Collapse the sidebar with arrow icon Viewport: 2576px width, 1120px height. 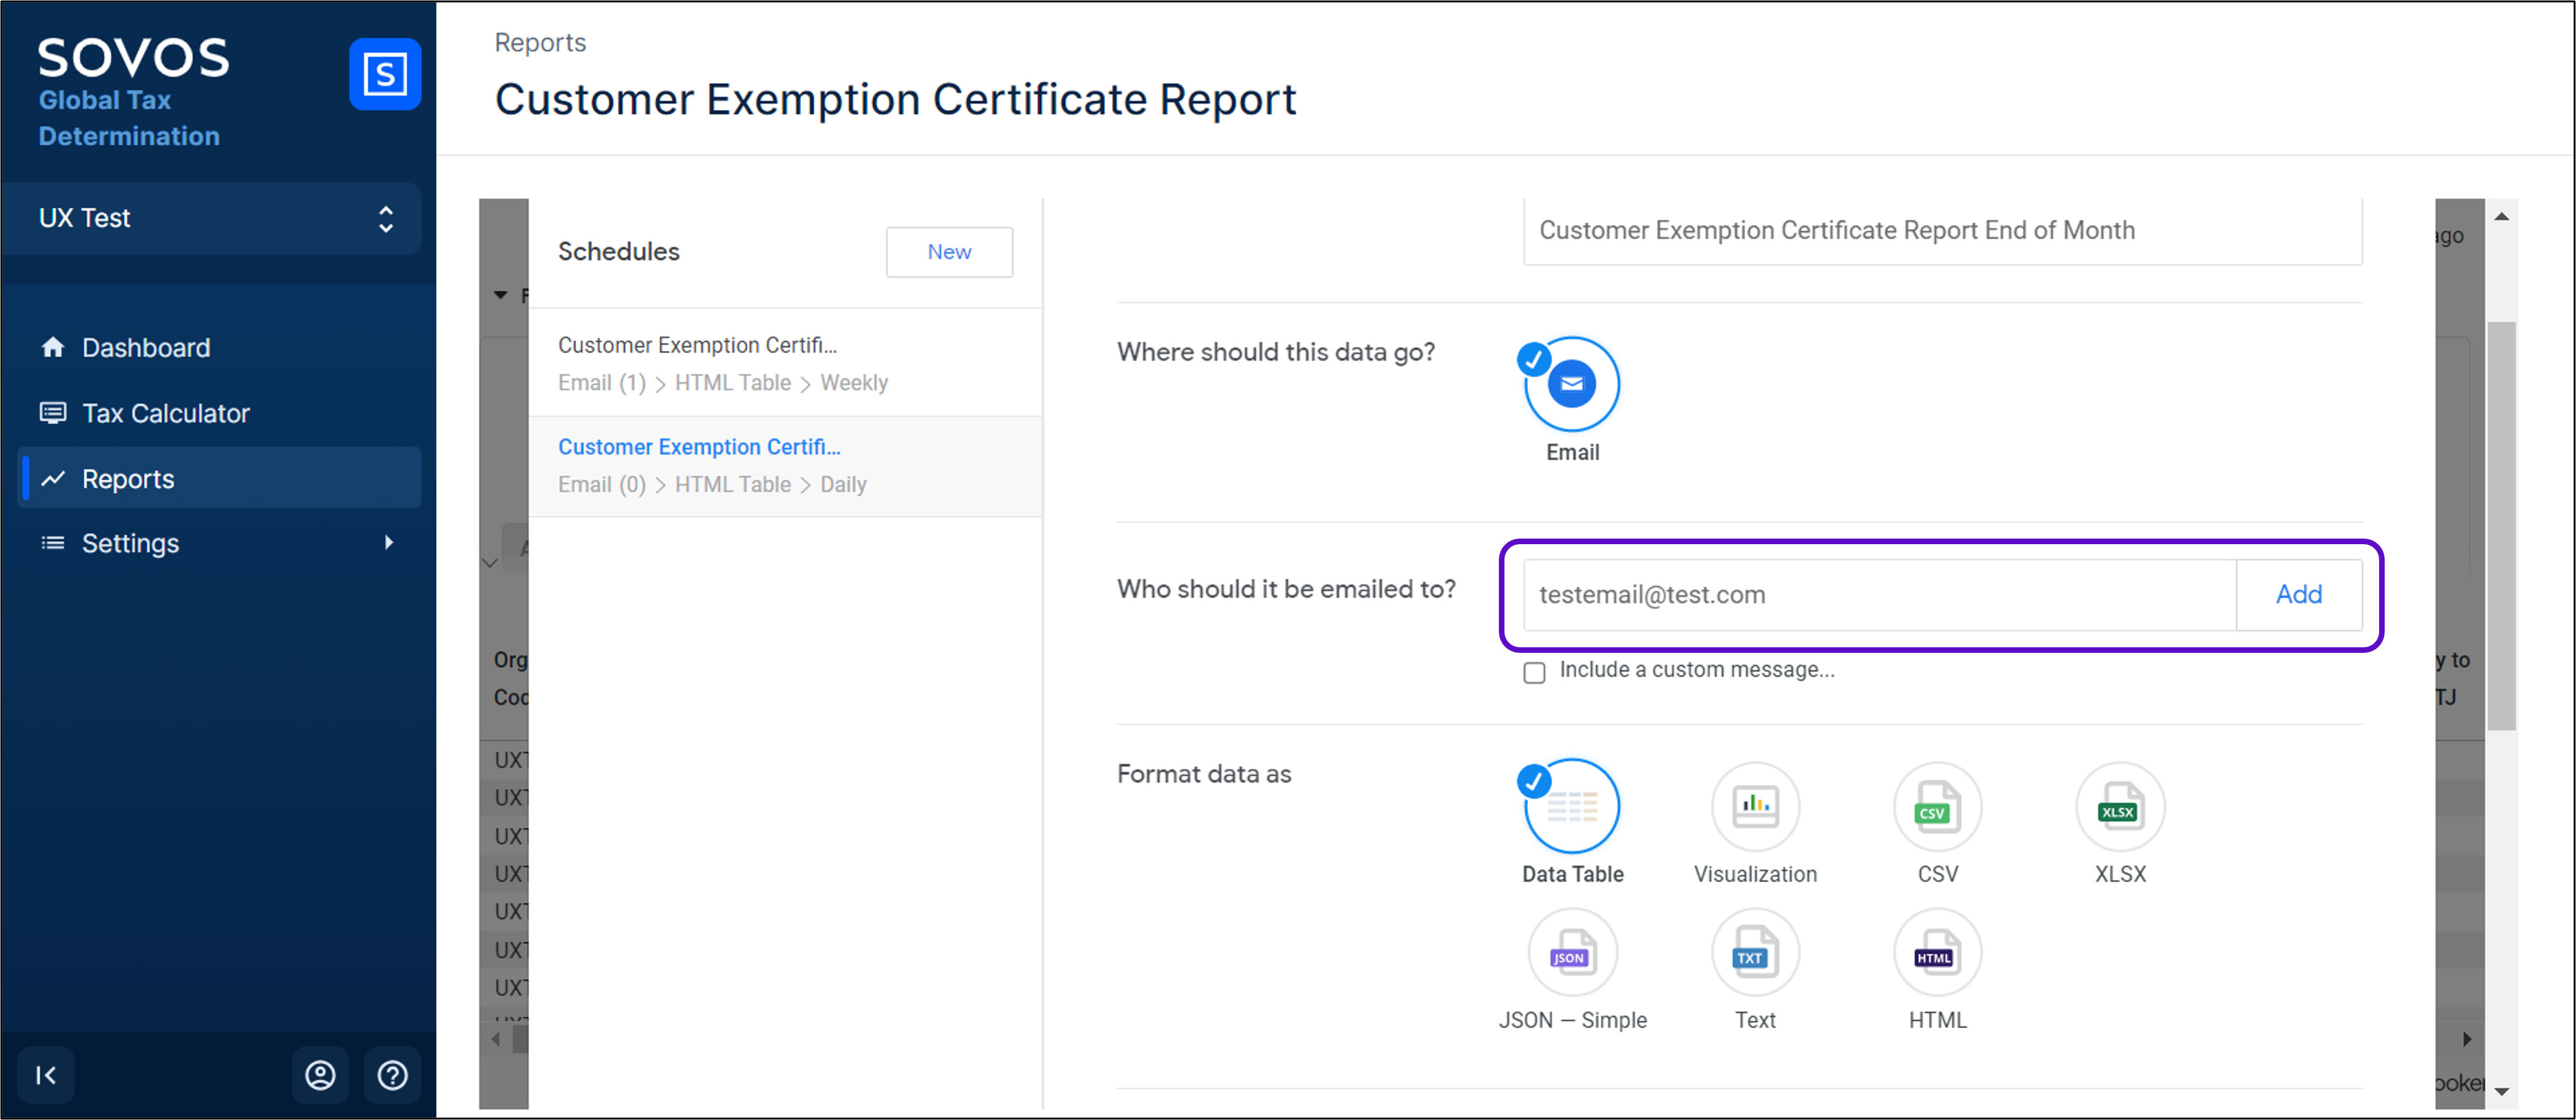pyautogui.click(x=46, y=1075)
